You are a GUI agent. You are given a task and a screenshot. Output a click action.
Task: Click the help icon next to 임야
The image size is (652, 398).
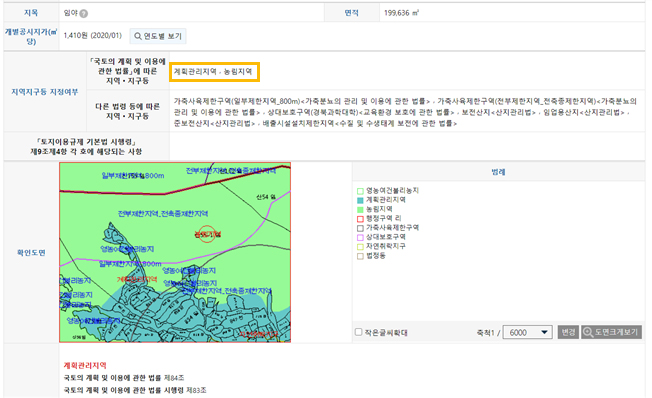coord(84,14)
